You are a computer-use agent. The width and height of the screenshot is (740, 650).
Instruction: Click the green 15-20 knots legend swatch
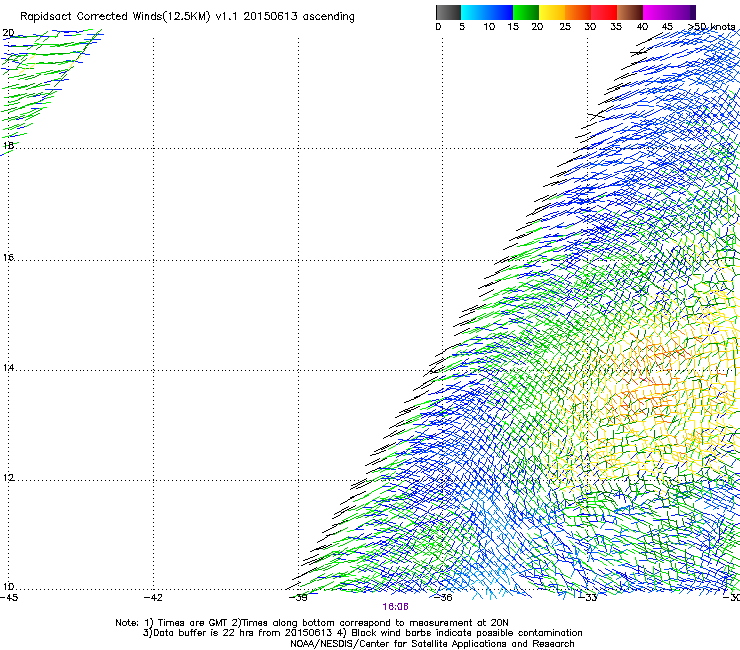[x=526, y=12]
